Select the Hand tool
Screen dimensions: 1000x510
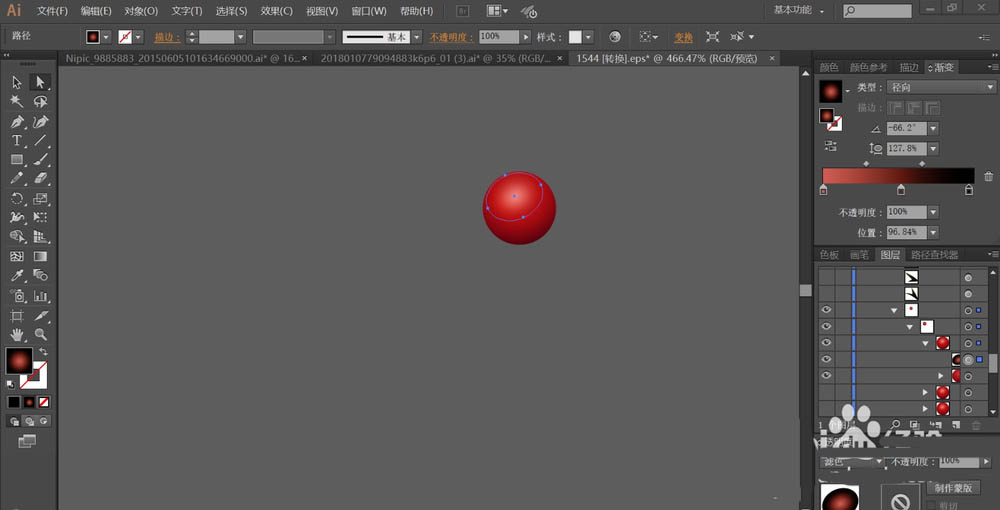point(17,334)
